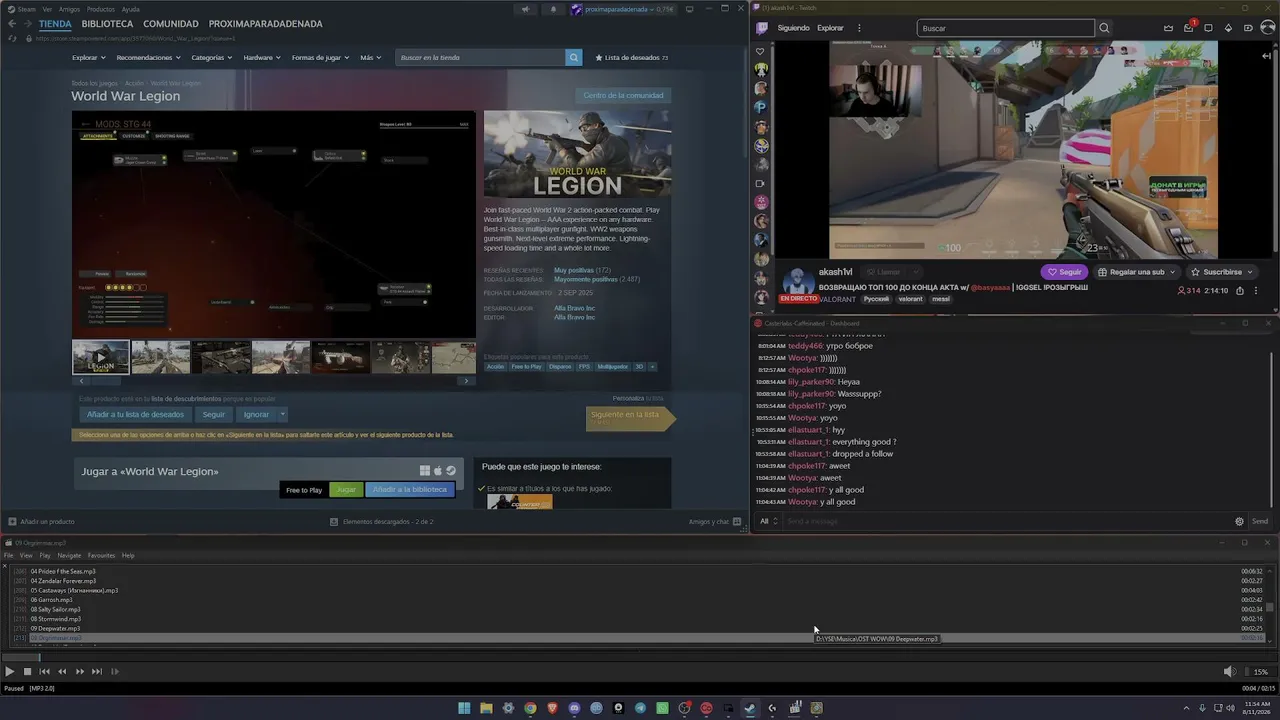Open the Amigos menu in Steam
Viewport: 1280px width, 720px height.
coord(69,9)
